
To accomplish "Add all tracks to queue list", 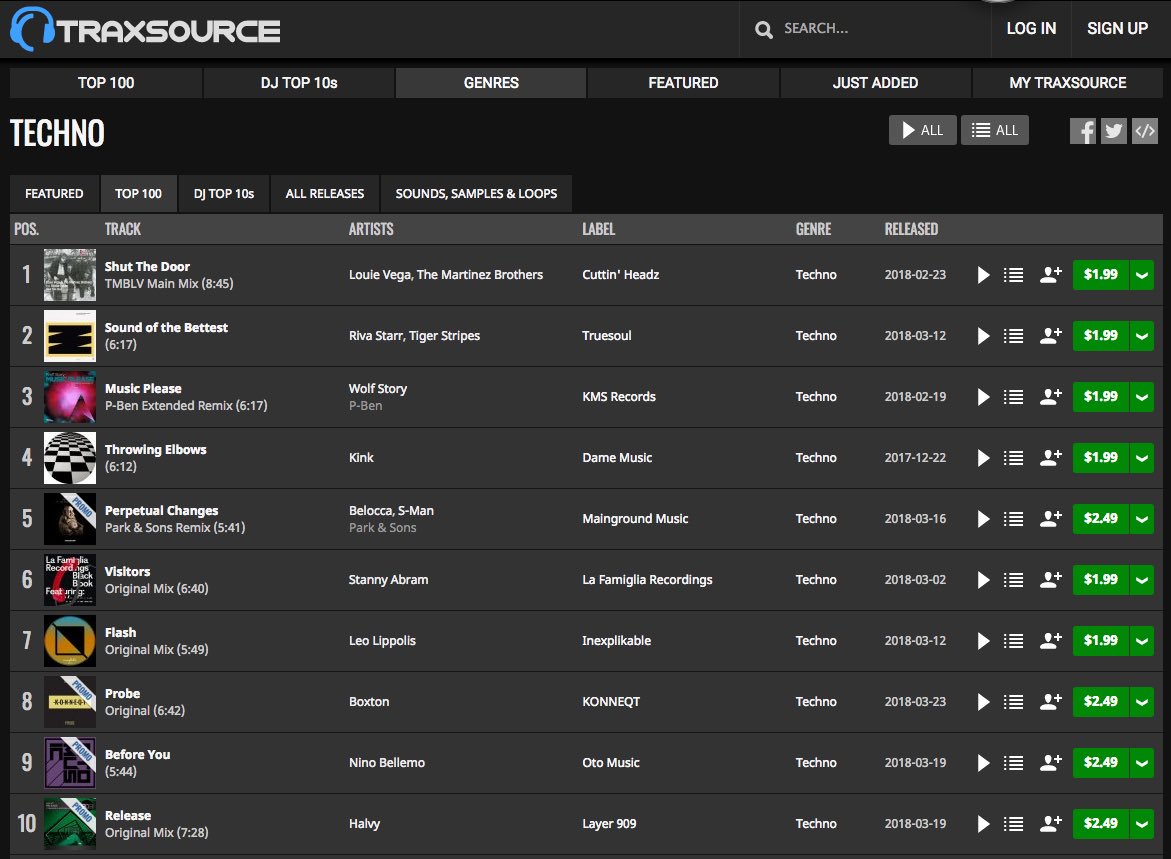I will click(x=995, y=130).
